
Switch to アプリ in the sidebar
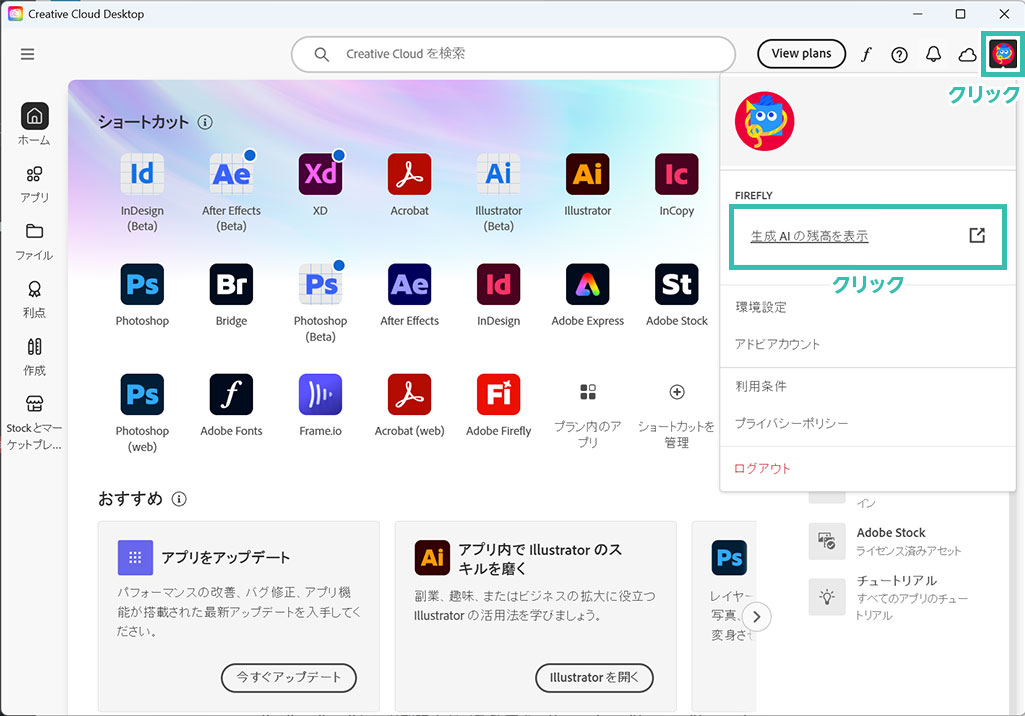coord(34,183)
